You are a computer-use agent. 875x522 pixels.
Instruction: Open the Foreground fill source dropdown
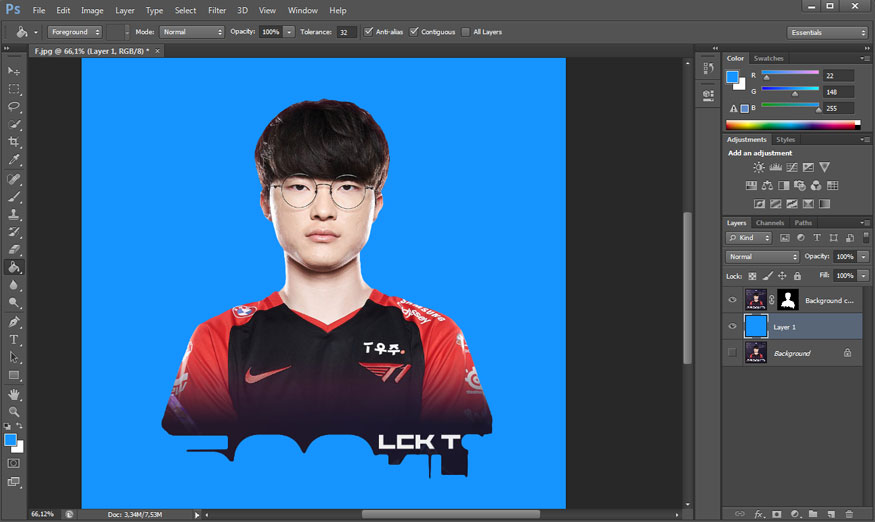[75, 32]
